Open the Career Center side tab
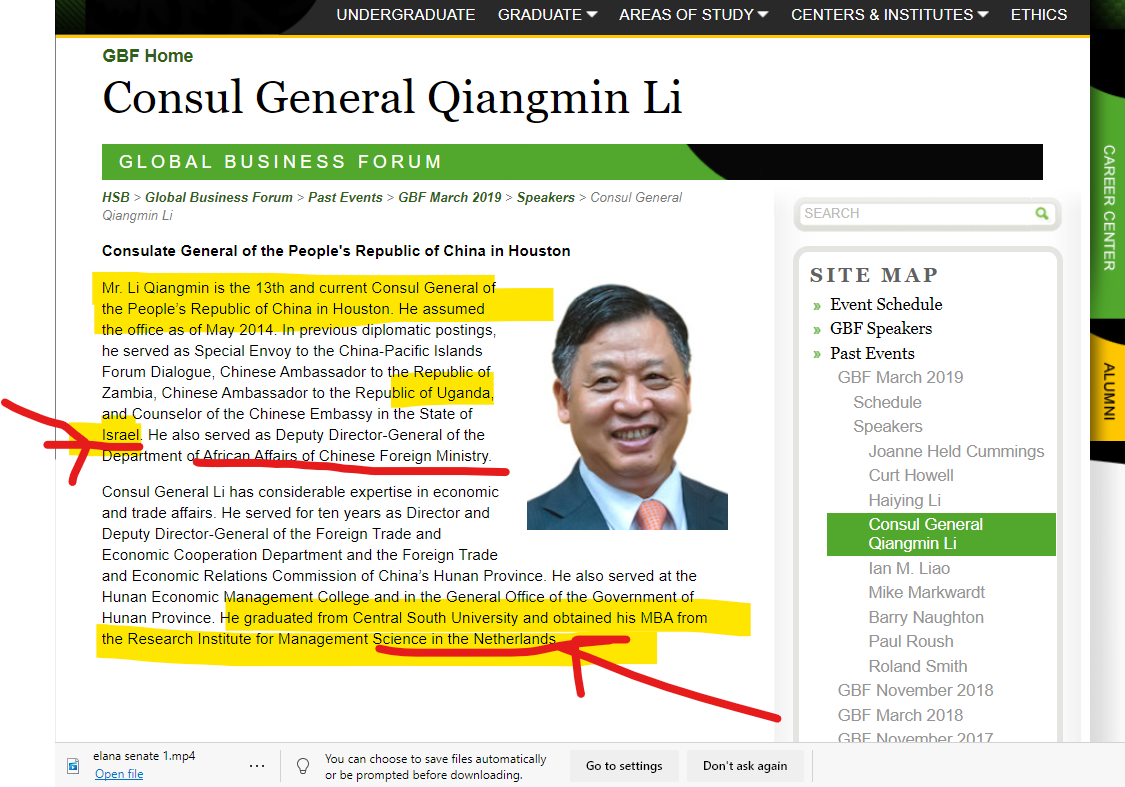The image size is (1125, 787). pos(1108,208)
